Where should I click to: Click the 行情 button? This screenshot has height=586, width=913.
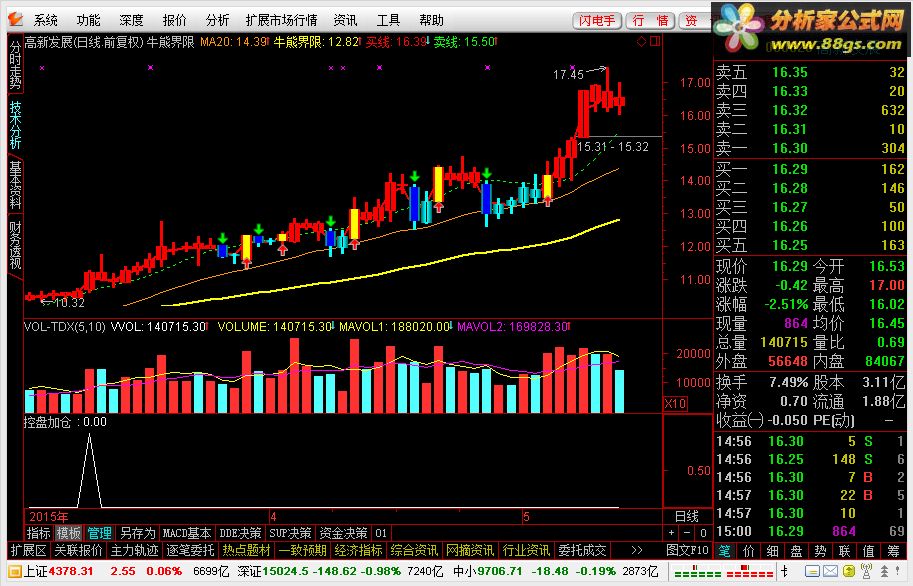tap(650, 21)
